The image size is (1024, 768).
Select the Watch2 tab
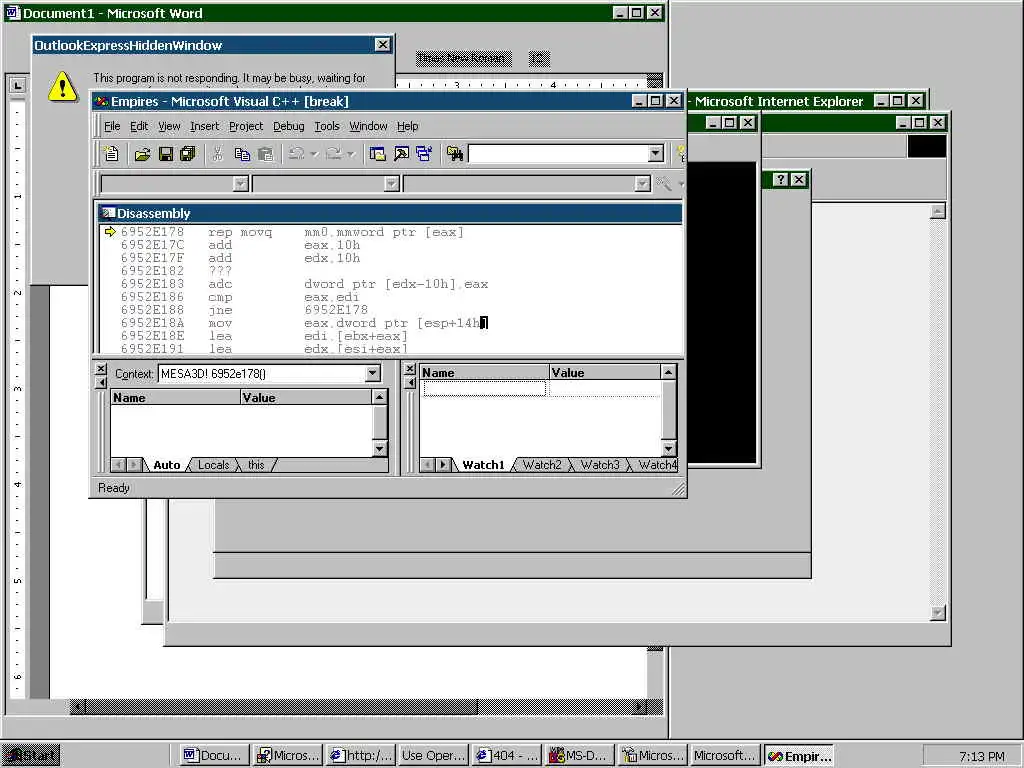(x=542, y=465)
